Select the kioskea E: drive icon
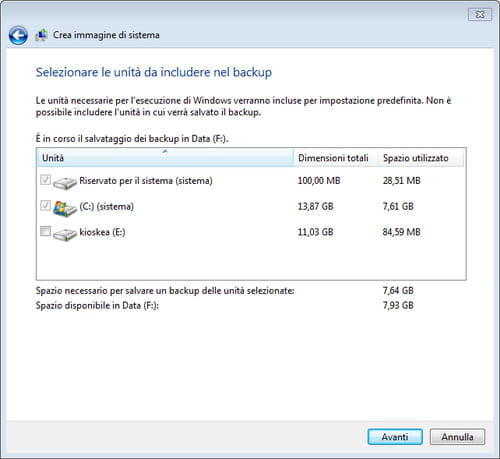 [x=65, y=234]
